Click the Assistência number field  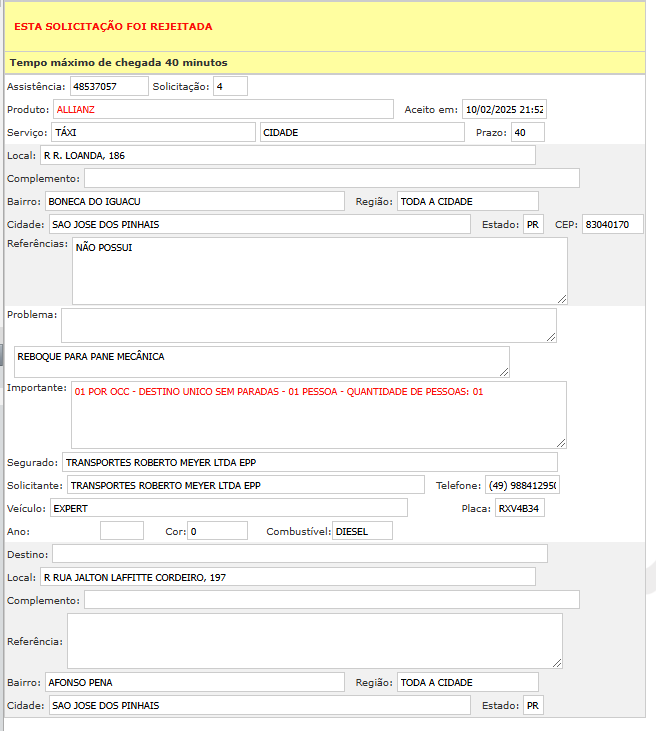tap(109, 87)
